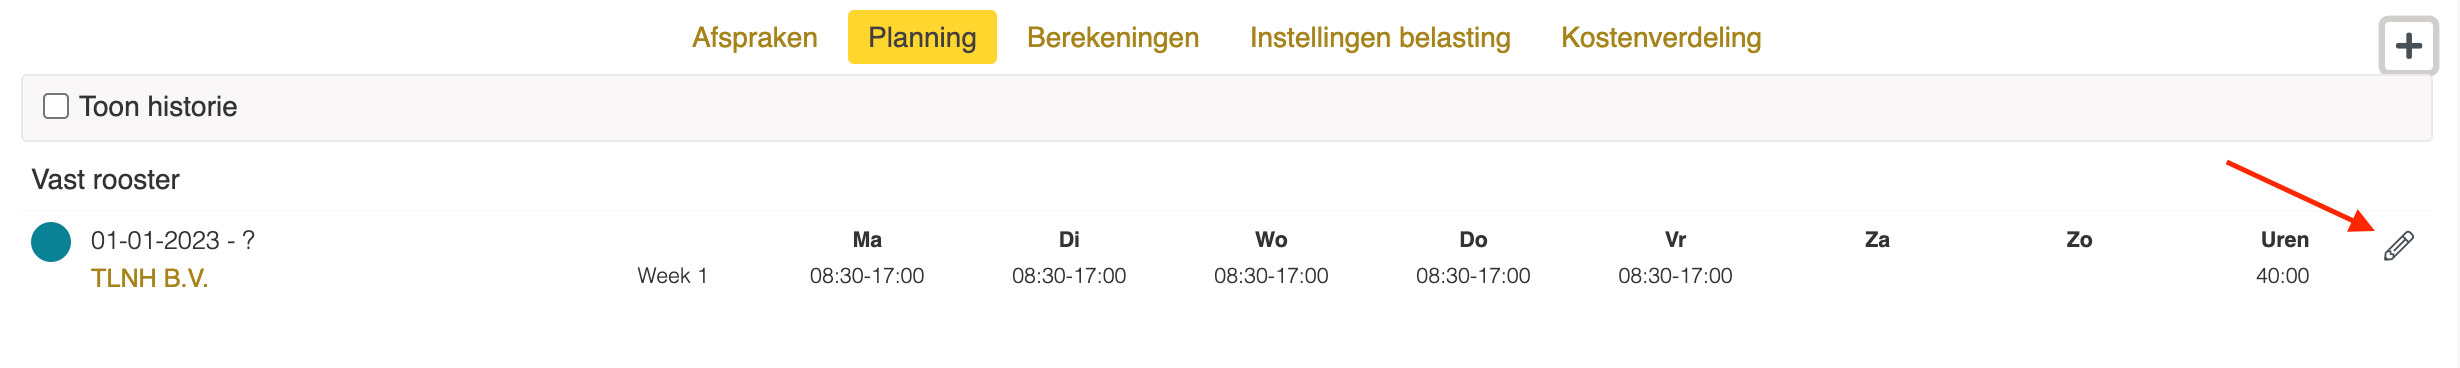The height and width of the screenshot is (368, 2460).
Task: Switch to the Afspraken tab
Action: click(755, 37)
